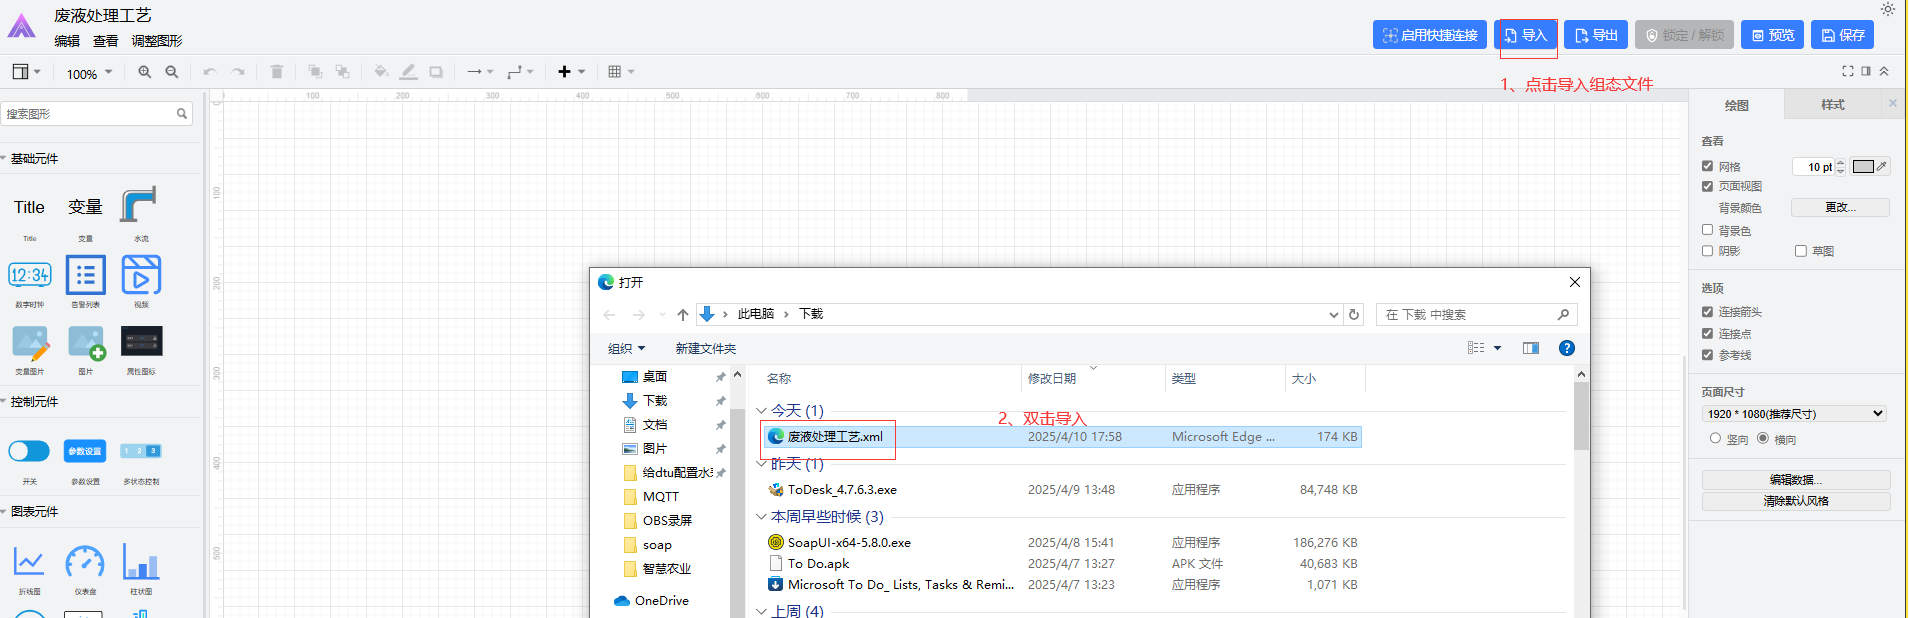This screenshot has height=618, width=1909.
Task: Click the help question mark icon in dialog
Action: point(1567,348)
